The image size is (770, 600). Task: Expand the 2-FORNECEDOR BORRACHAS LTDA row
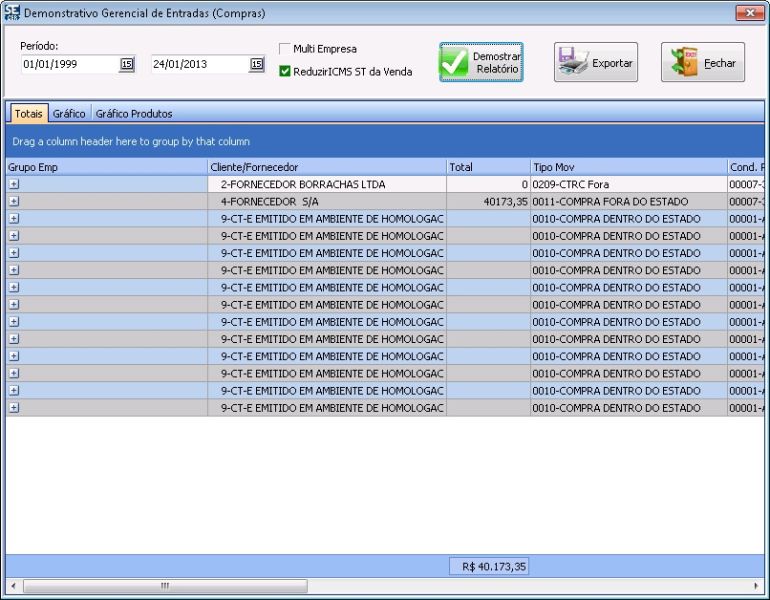[x=14, y=185]
